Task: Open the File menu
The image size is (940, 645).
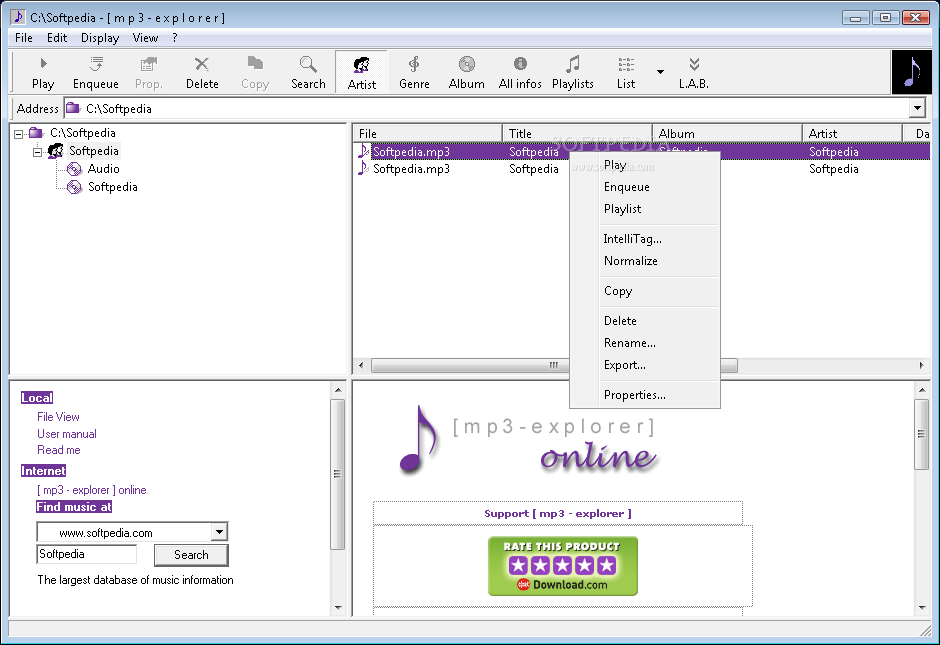Action: (24, 38)
